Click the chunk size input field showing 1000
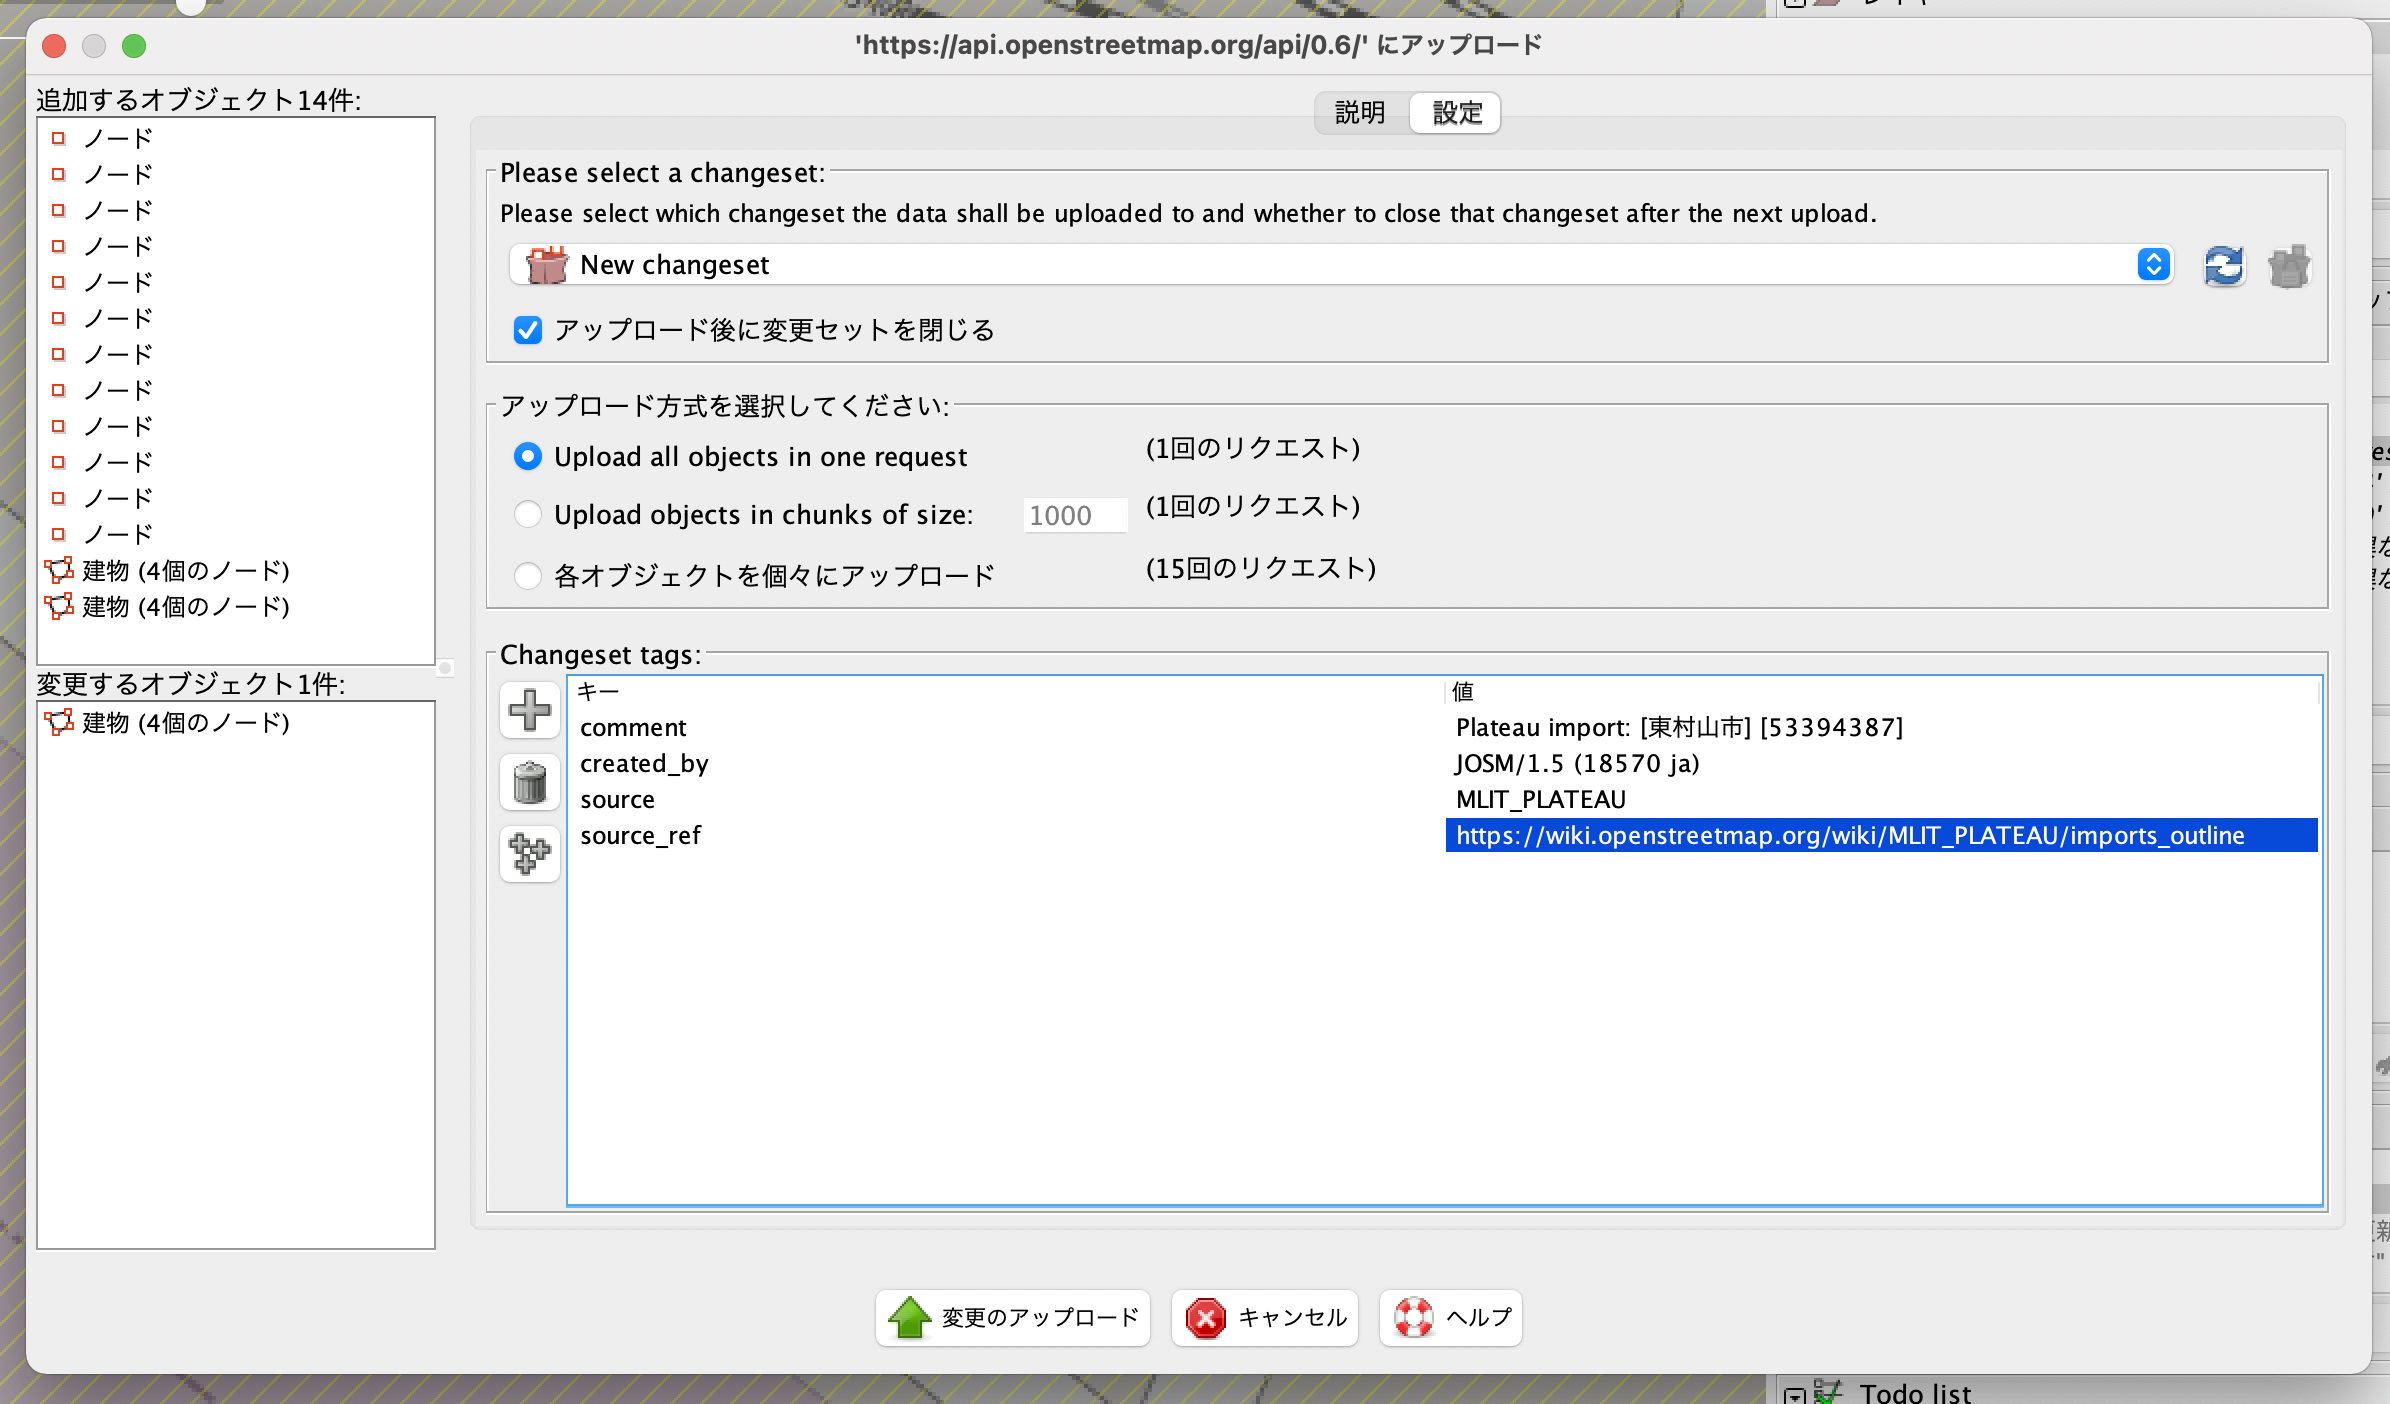2390x1404 pixels. pos(1074,515)
